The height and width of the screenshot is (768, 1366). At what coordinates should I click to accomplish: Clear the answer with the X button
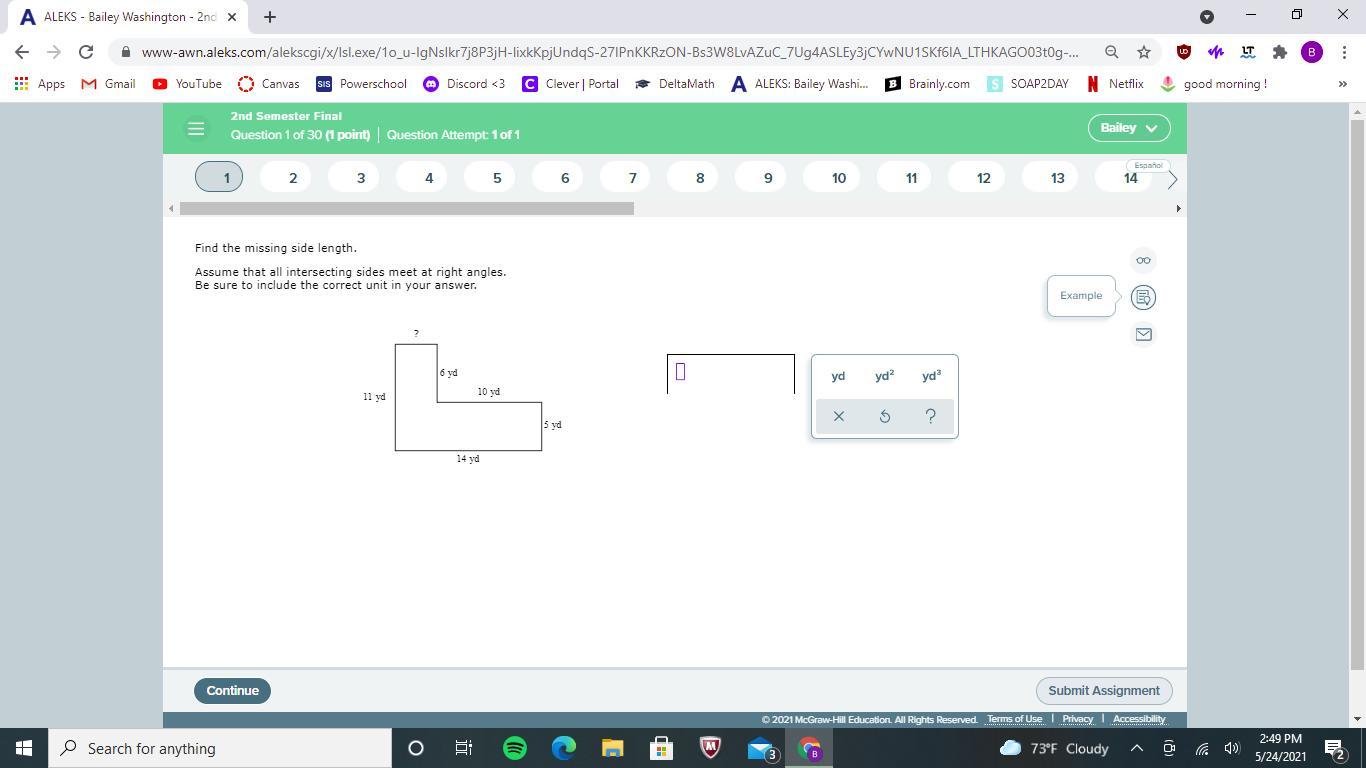click(839, 416)
